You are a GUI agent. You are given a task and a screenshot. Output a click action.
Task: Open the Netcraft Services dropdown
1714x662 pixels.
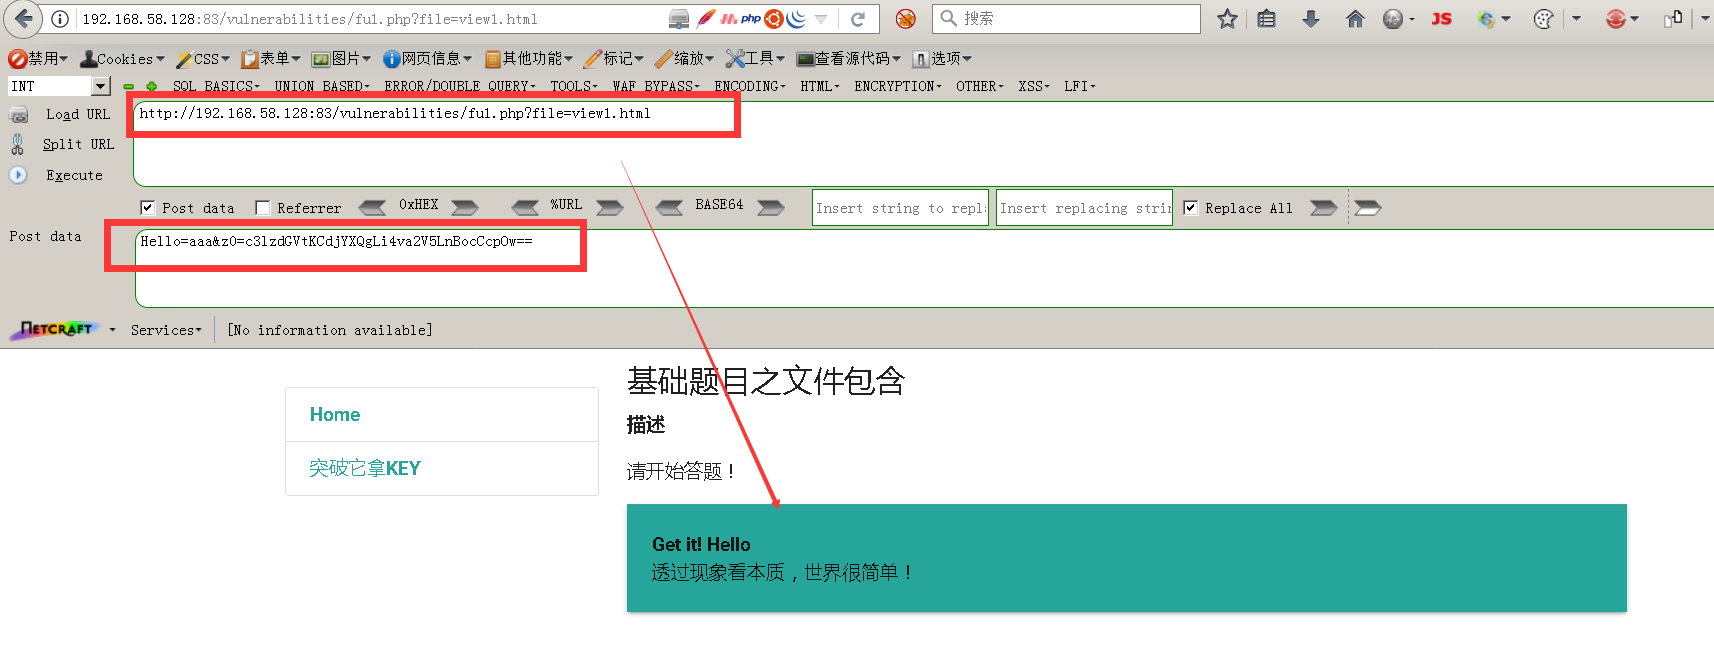(x=166, y=330)
